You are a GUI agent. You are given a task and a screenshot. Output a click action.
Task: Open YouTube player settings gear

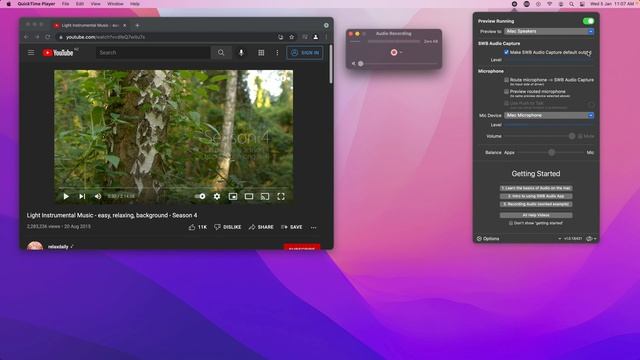pyautogui.click(x=217, y=196)
